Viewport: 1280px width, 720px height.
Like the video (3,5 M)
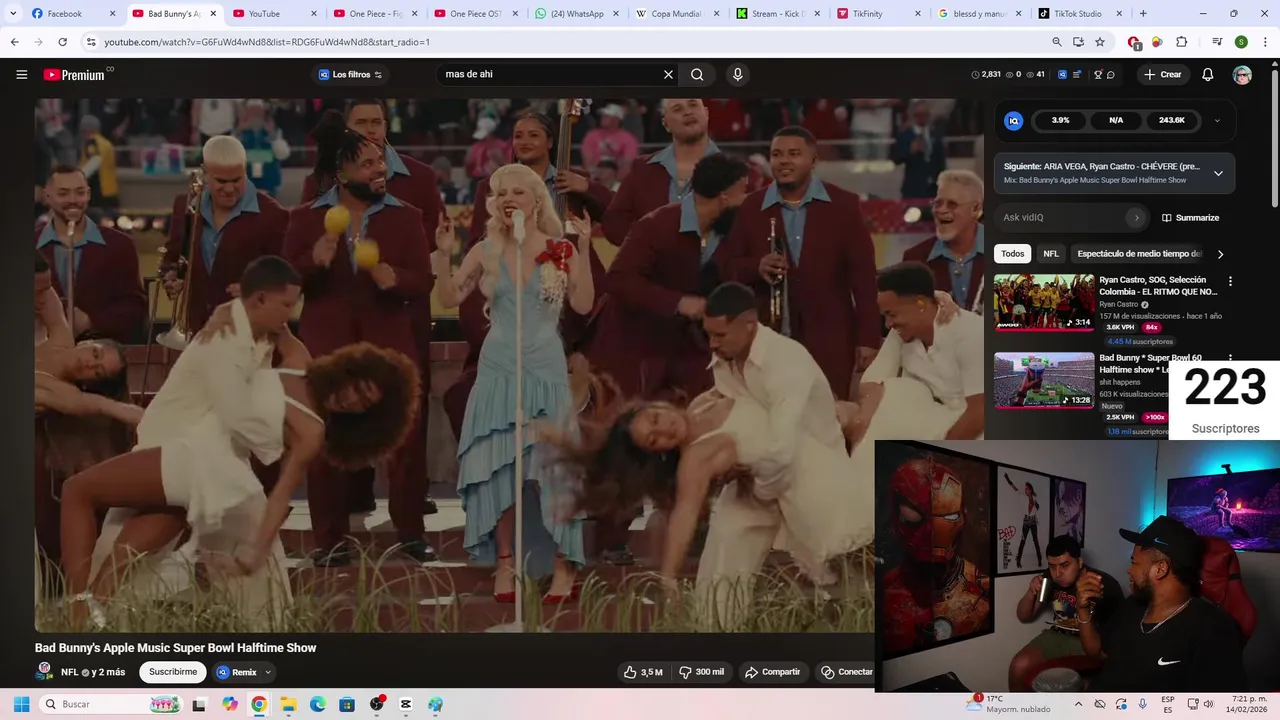pos(643,672)
